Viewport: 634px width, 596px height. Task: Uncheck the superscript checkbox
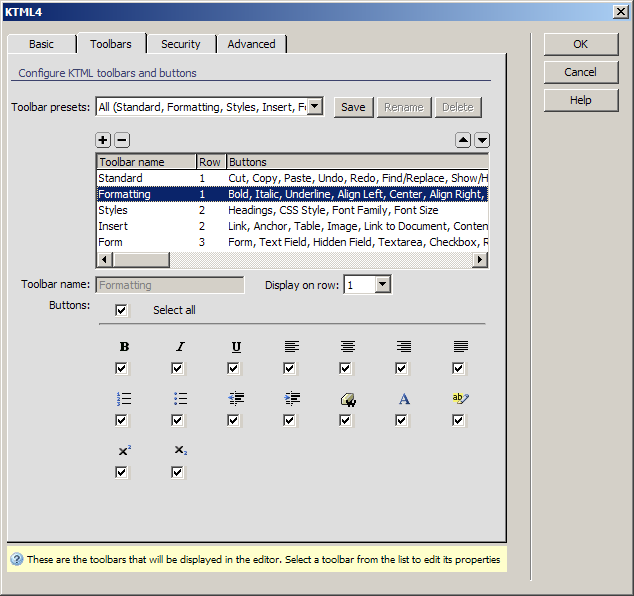[x=121, y=472]
